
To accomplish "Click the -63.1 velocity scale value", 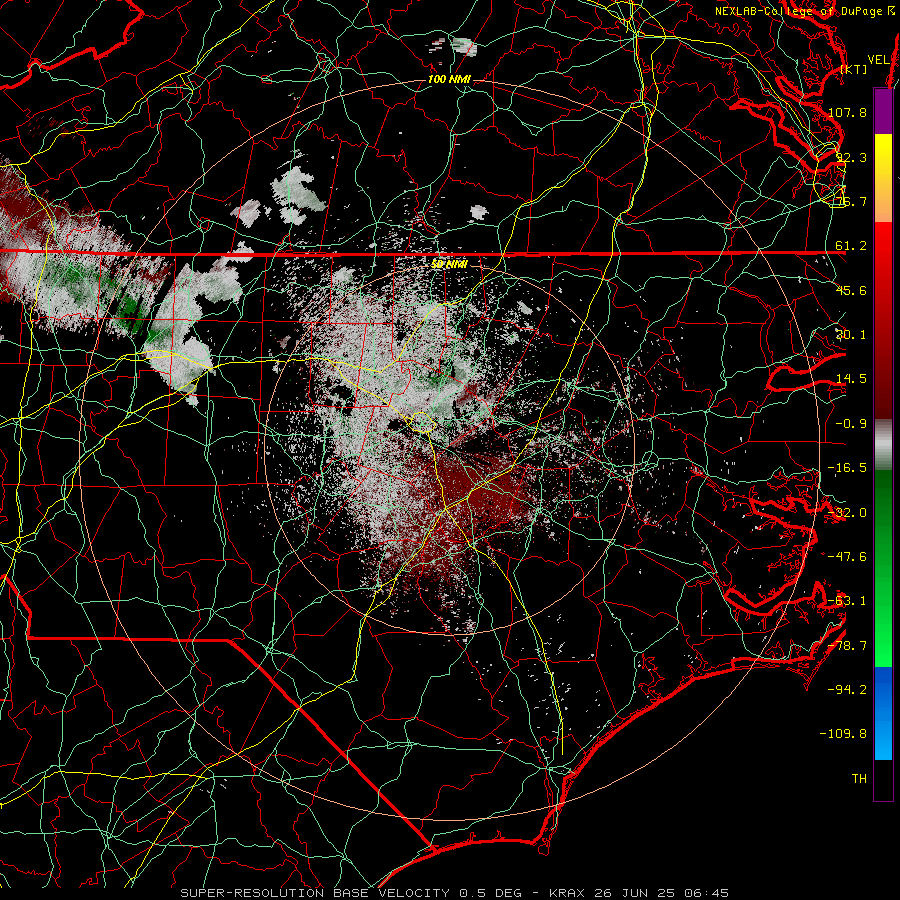I will 847,601.
